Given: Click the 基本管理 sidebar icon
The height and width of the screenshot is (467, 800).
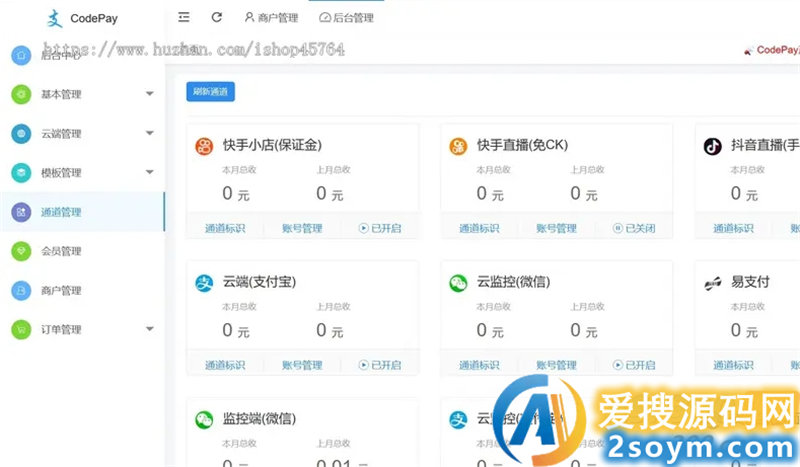Looking at the screenshot, I should point(21,94).
